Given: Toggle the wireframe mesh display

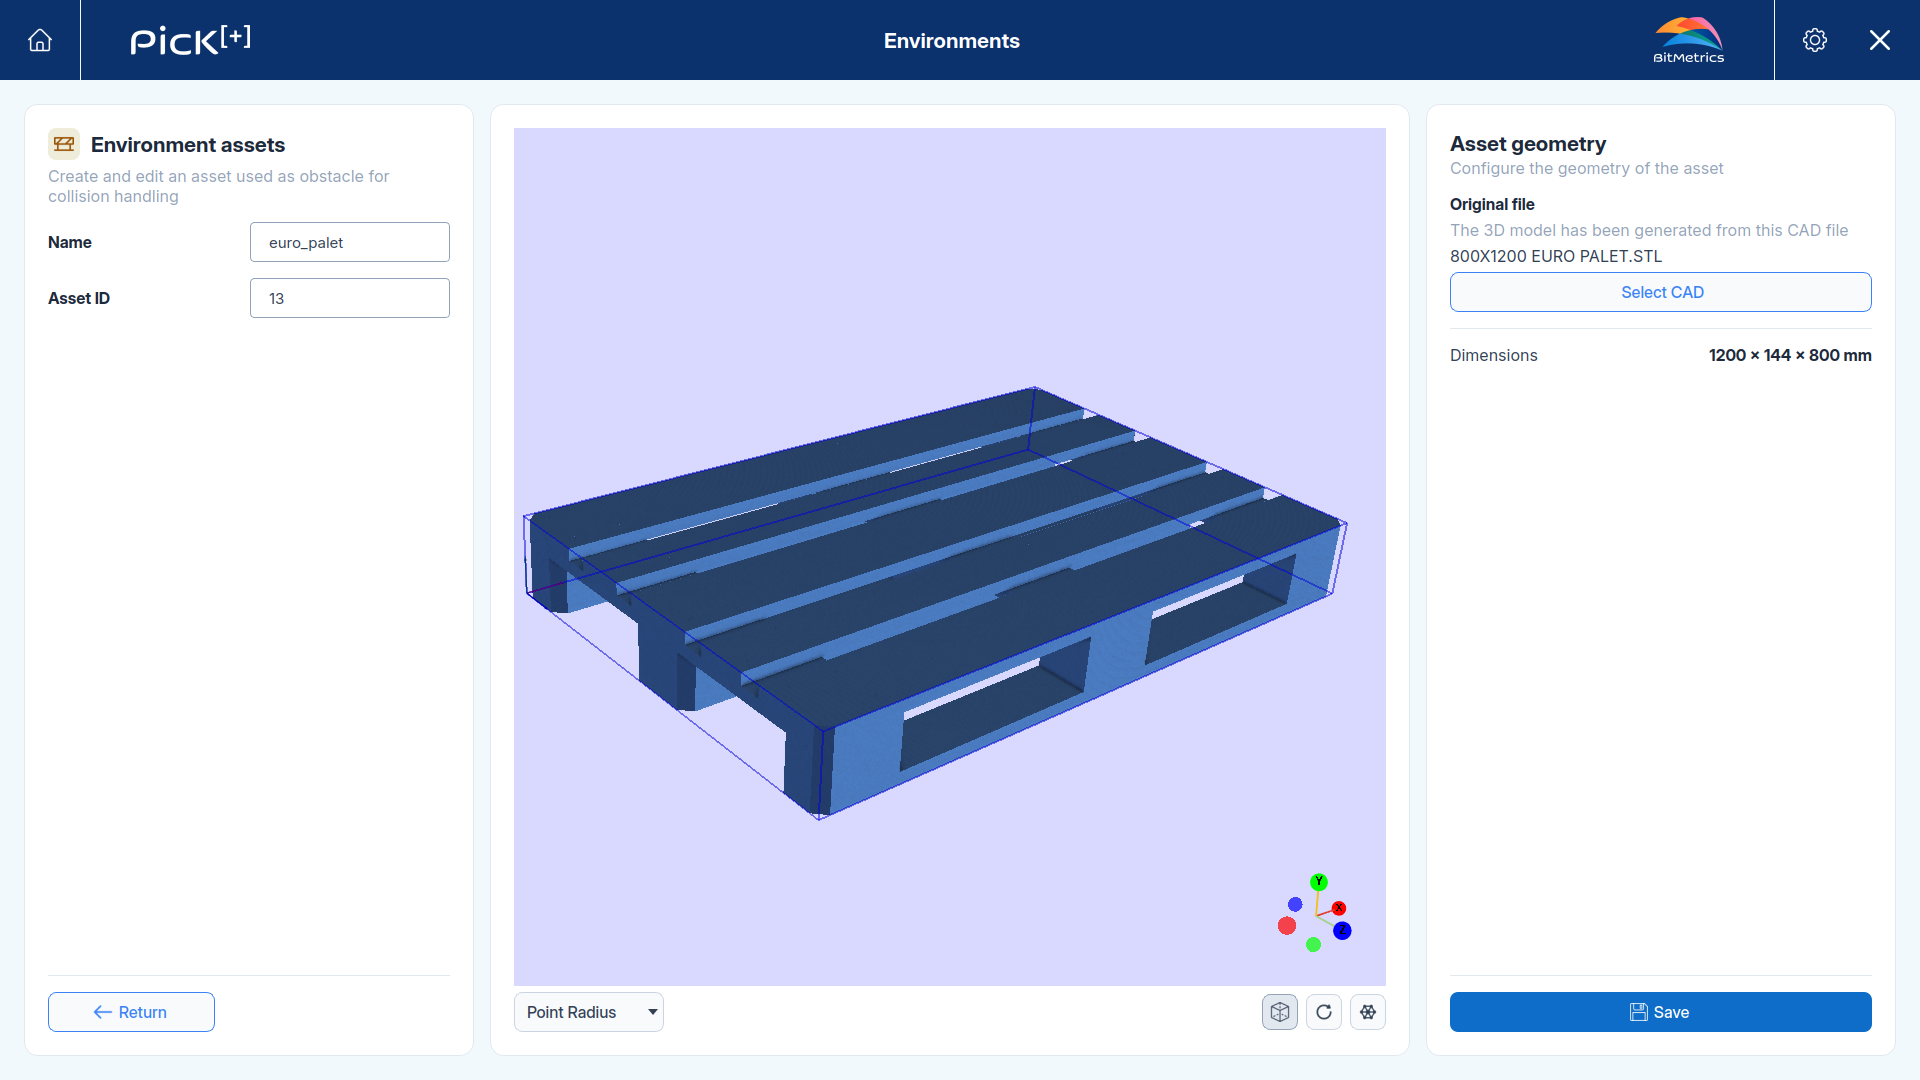Looking at the screenshot, I should pyautogui.click(x=1368, y=1012).
